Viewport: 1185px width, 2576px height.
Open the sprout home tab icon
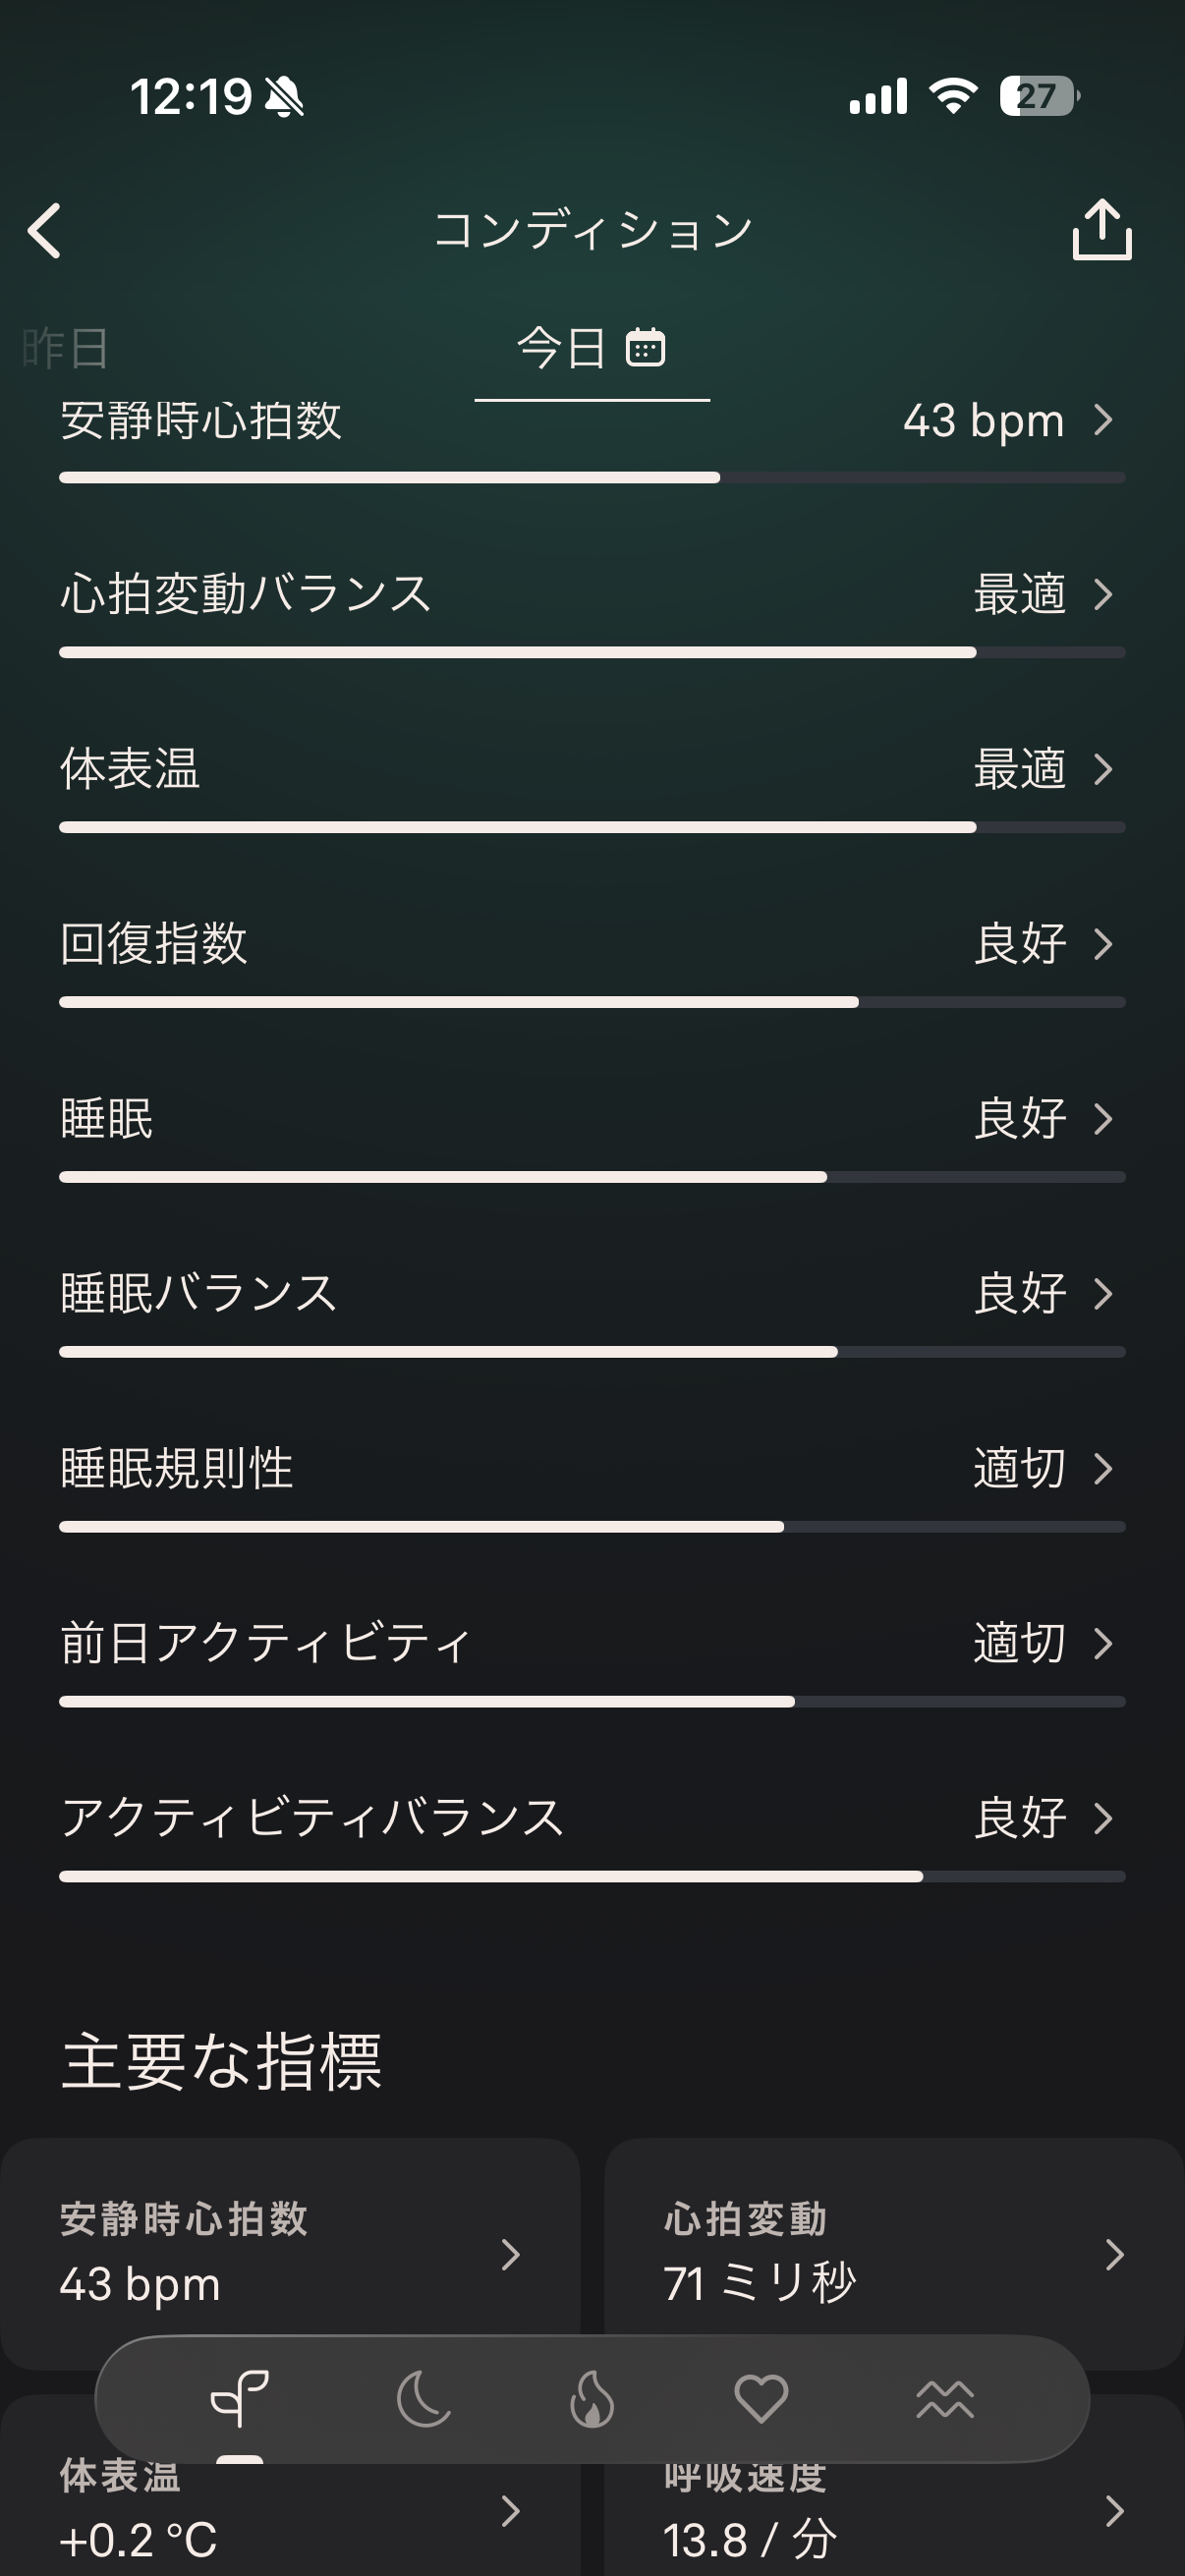(x=239, y=2398)
